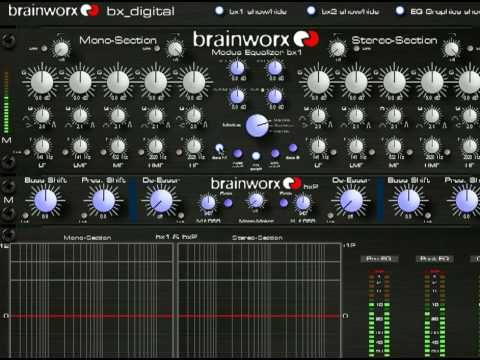
Task: Click small knob left of bx2 brainworx logo
Action: click(208, 202)
